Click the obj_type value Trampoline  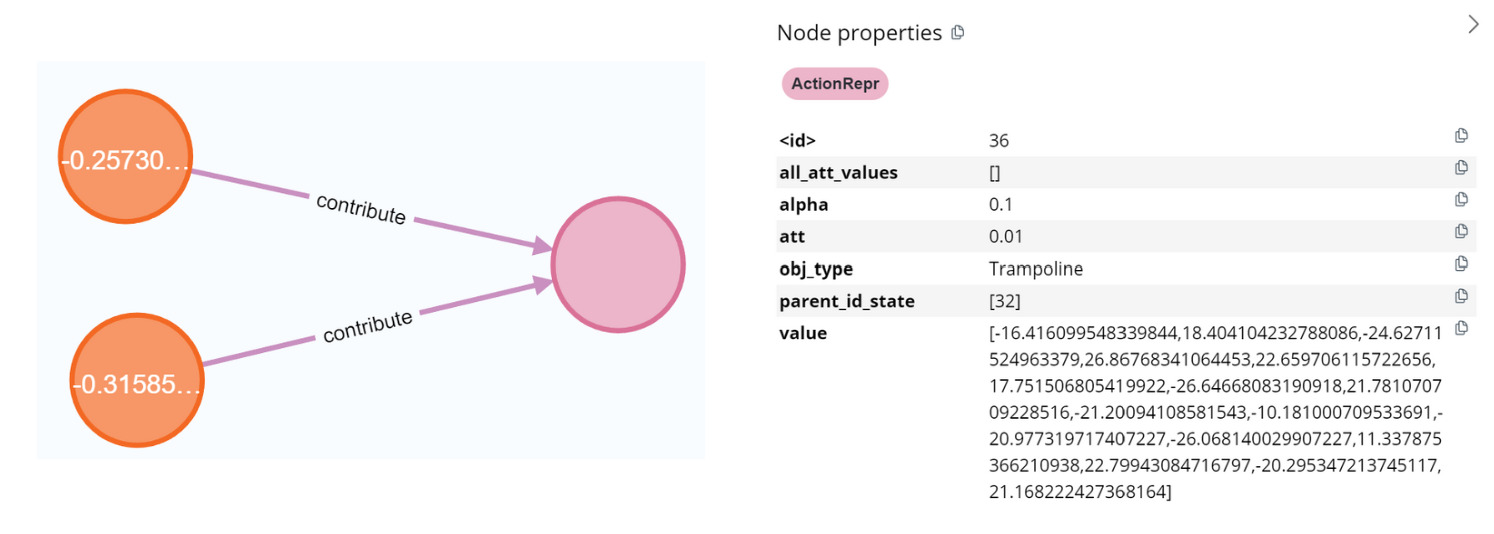[1035, 269]
